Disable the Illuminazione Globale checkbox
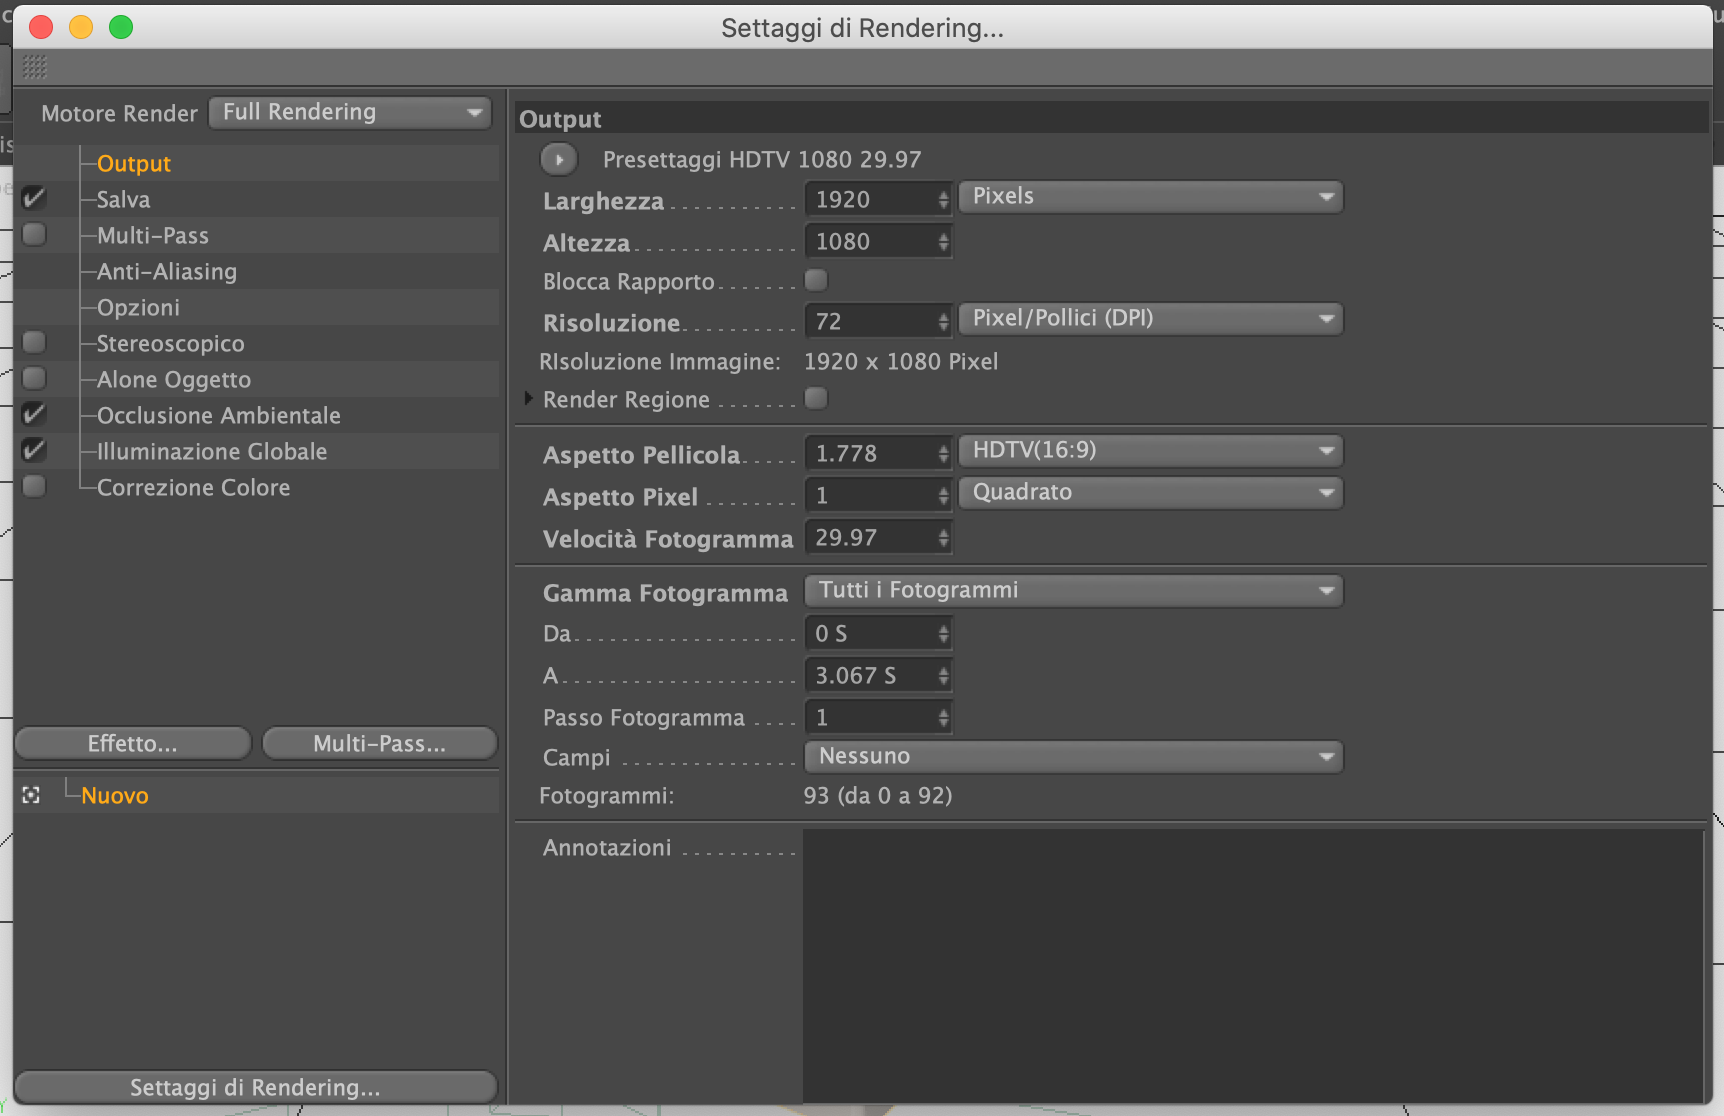The width and height of the screenshot is (1724, 1116). (x=34, y=450)
